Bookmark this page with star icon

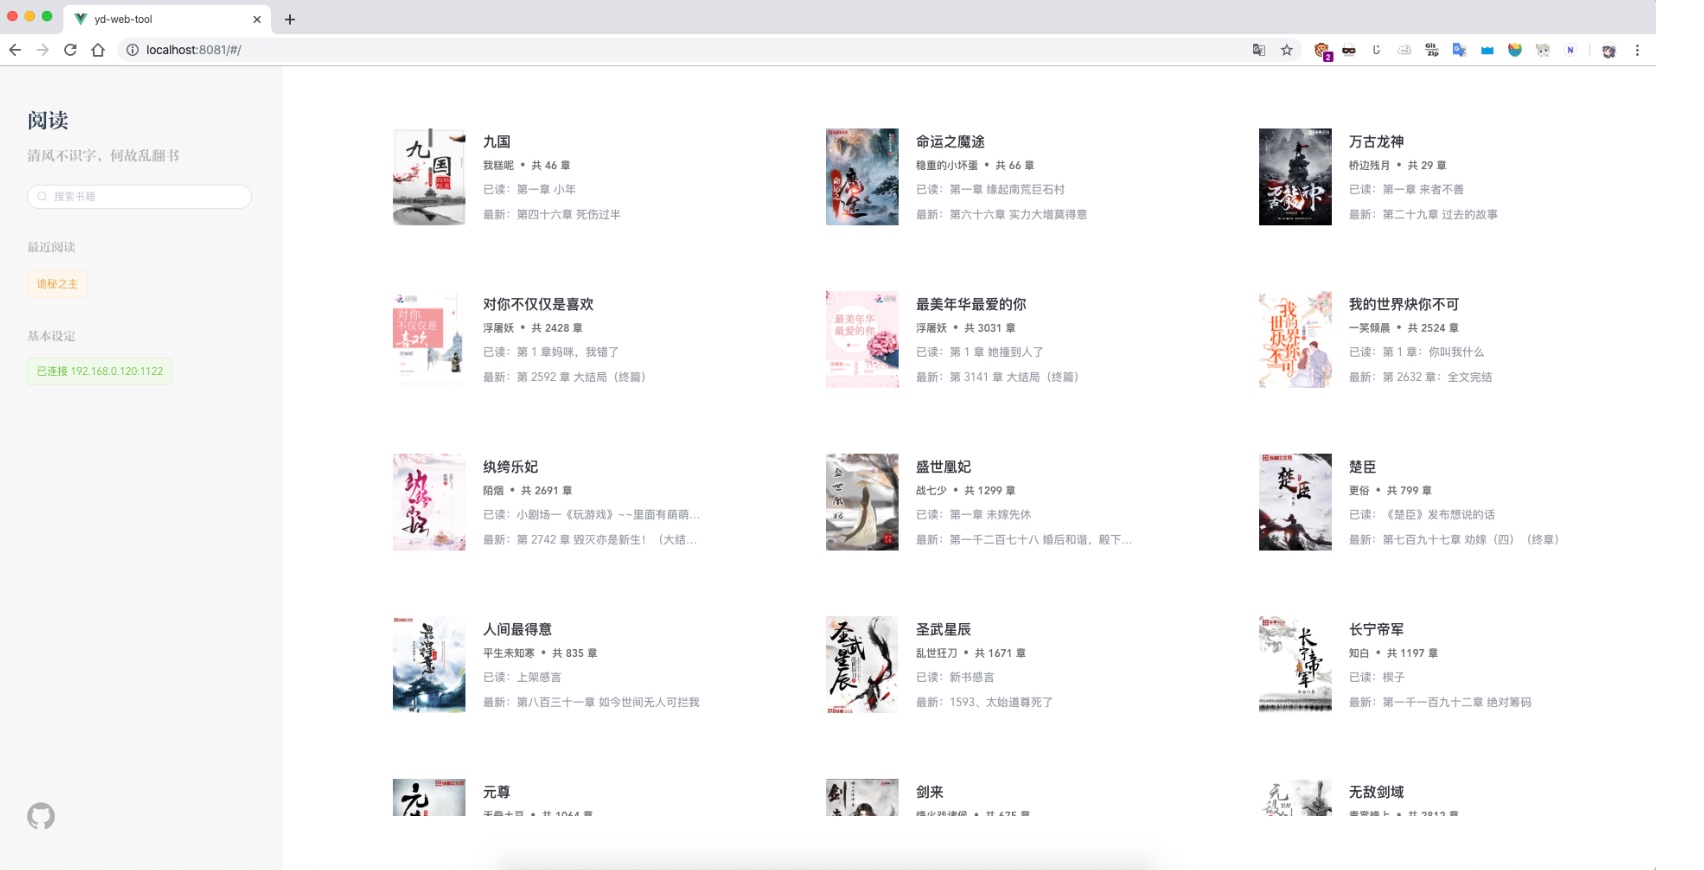click(1287, 50)
